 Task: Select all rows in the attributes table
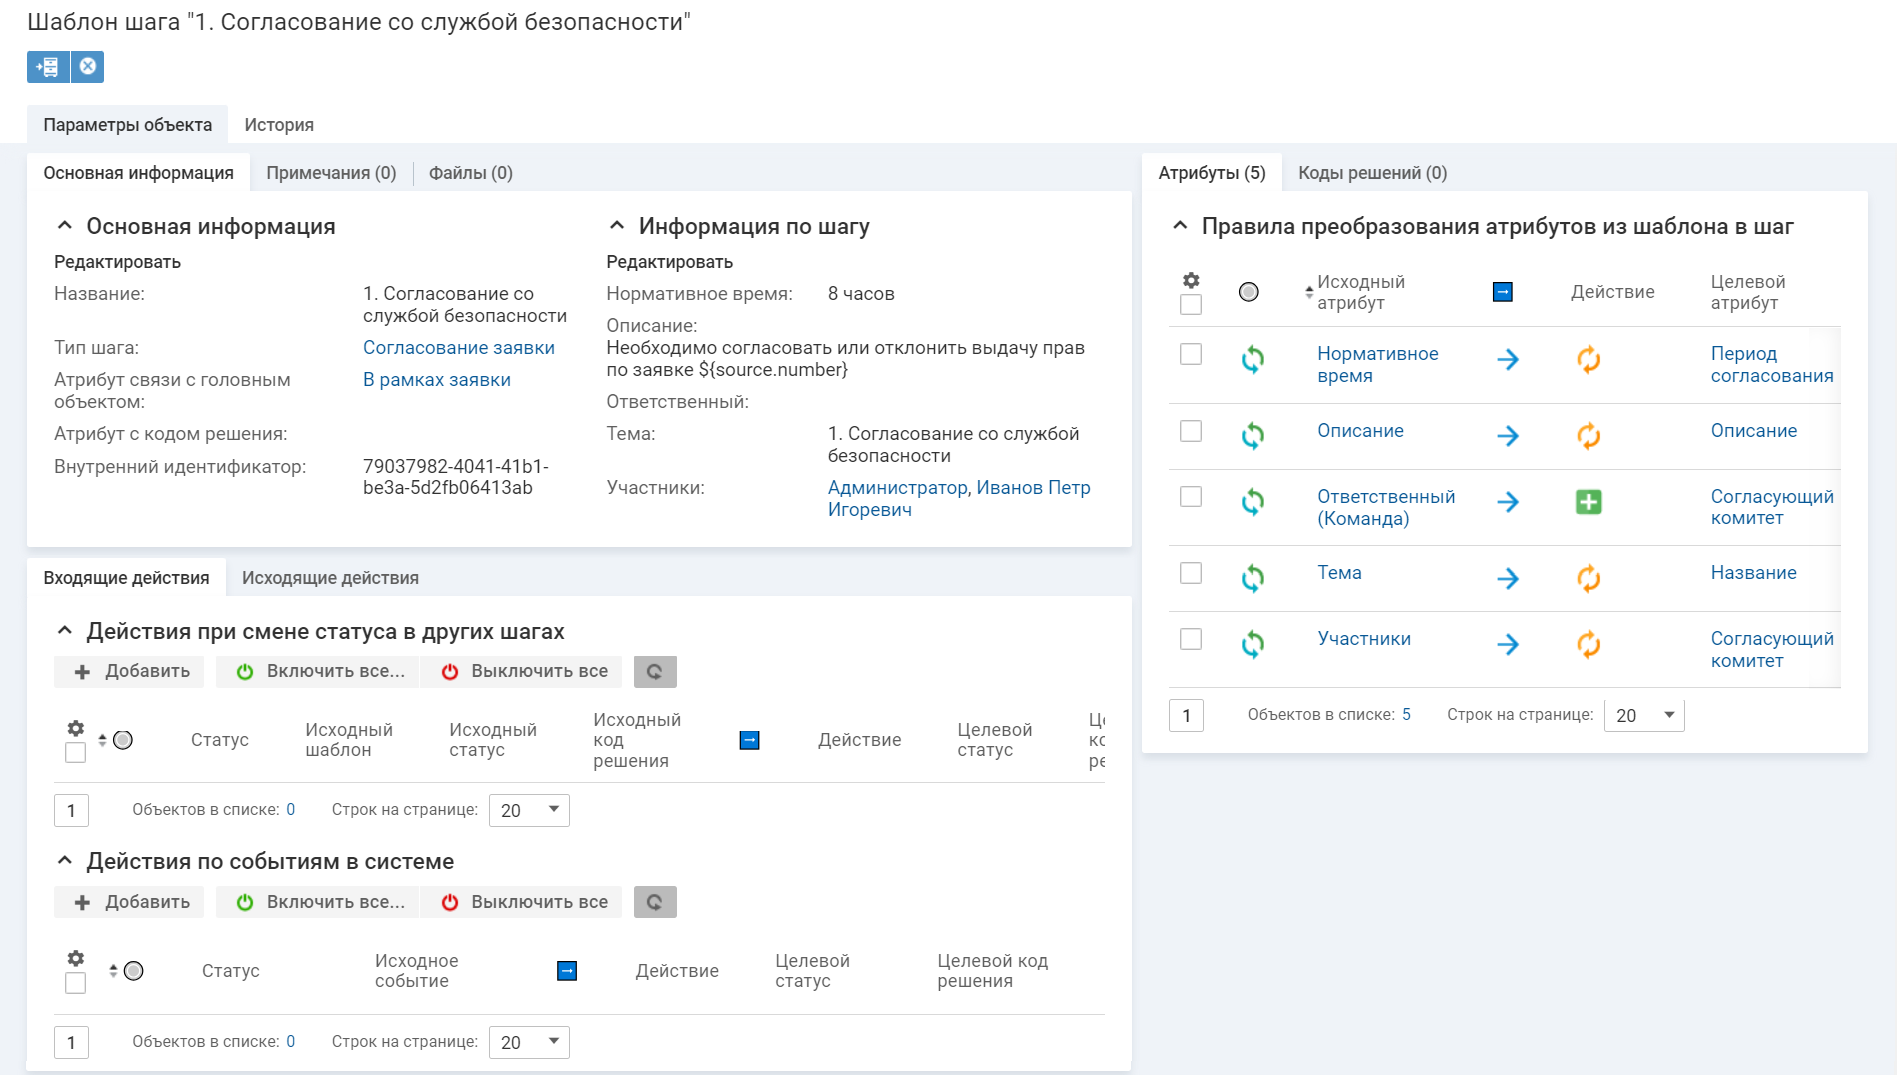click(1190, 305)
